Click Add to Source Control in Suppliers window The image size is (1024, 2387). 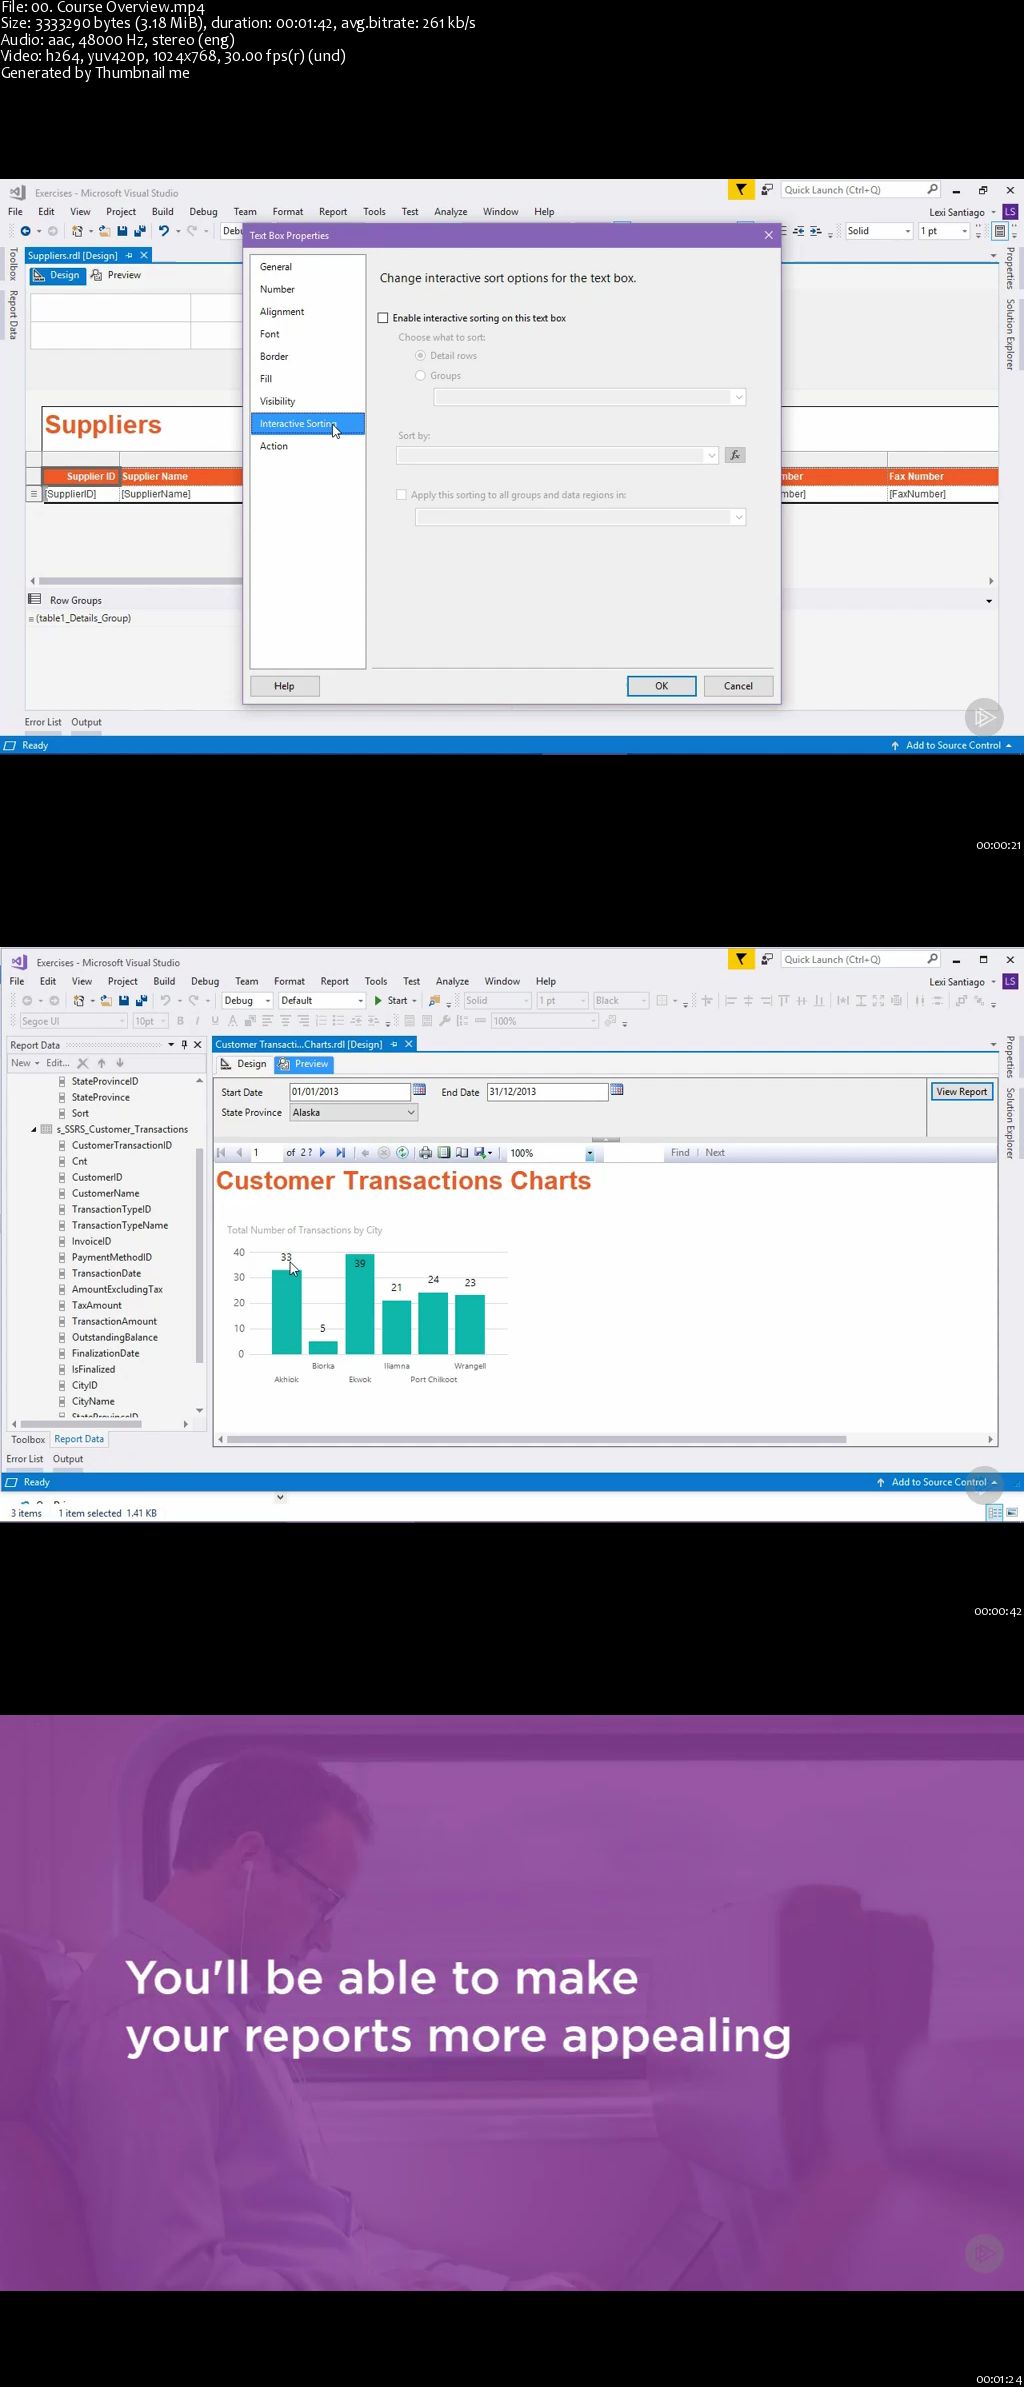tap(951, 745)
